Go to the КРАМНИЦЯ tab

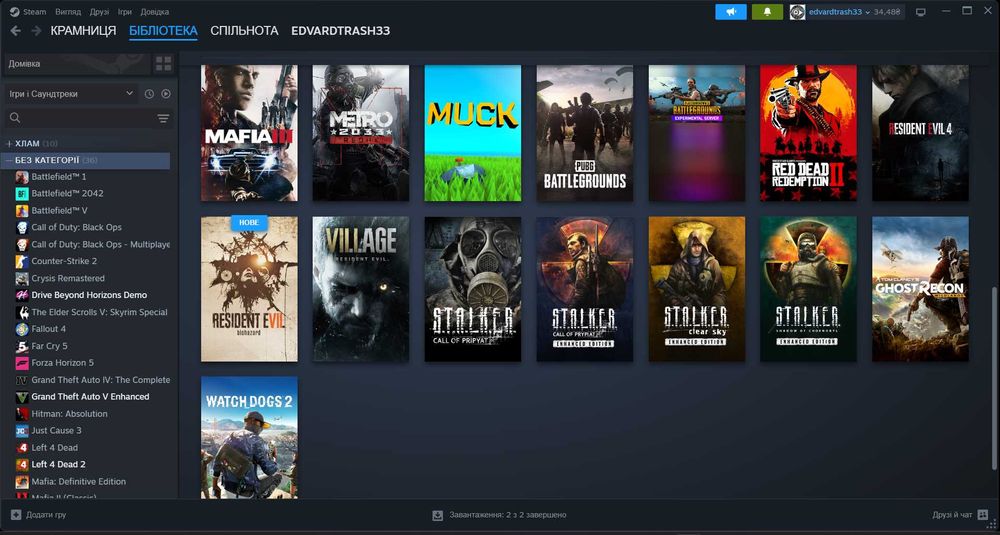[x=84, y=31]
